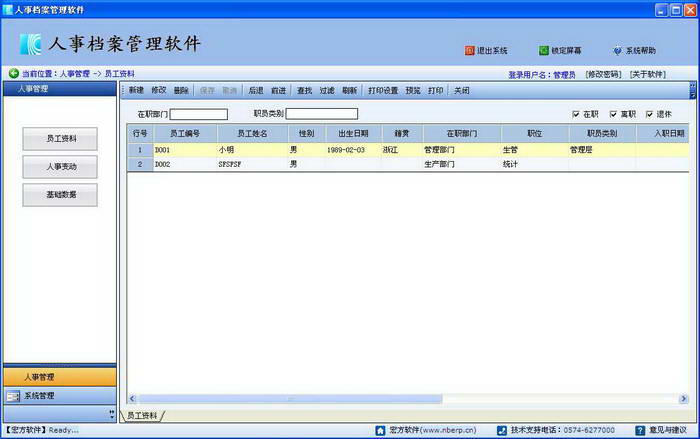Click employee ID cell D001
The width and height of the screenshot is (700, 439).
coord(185,150)
